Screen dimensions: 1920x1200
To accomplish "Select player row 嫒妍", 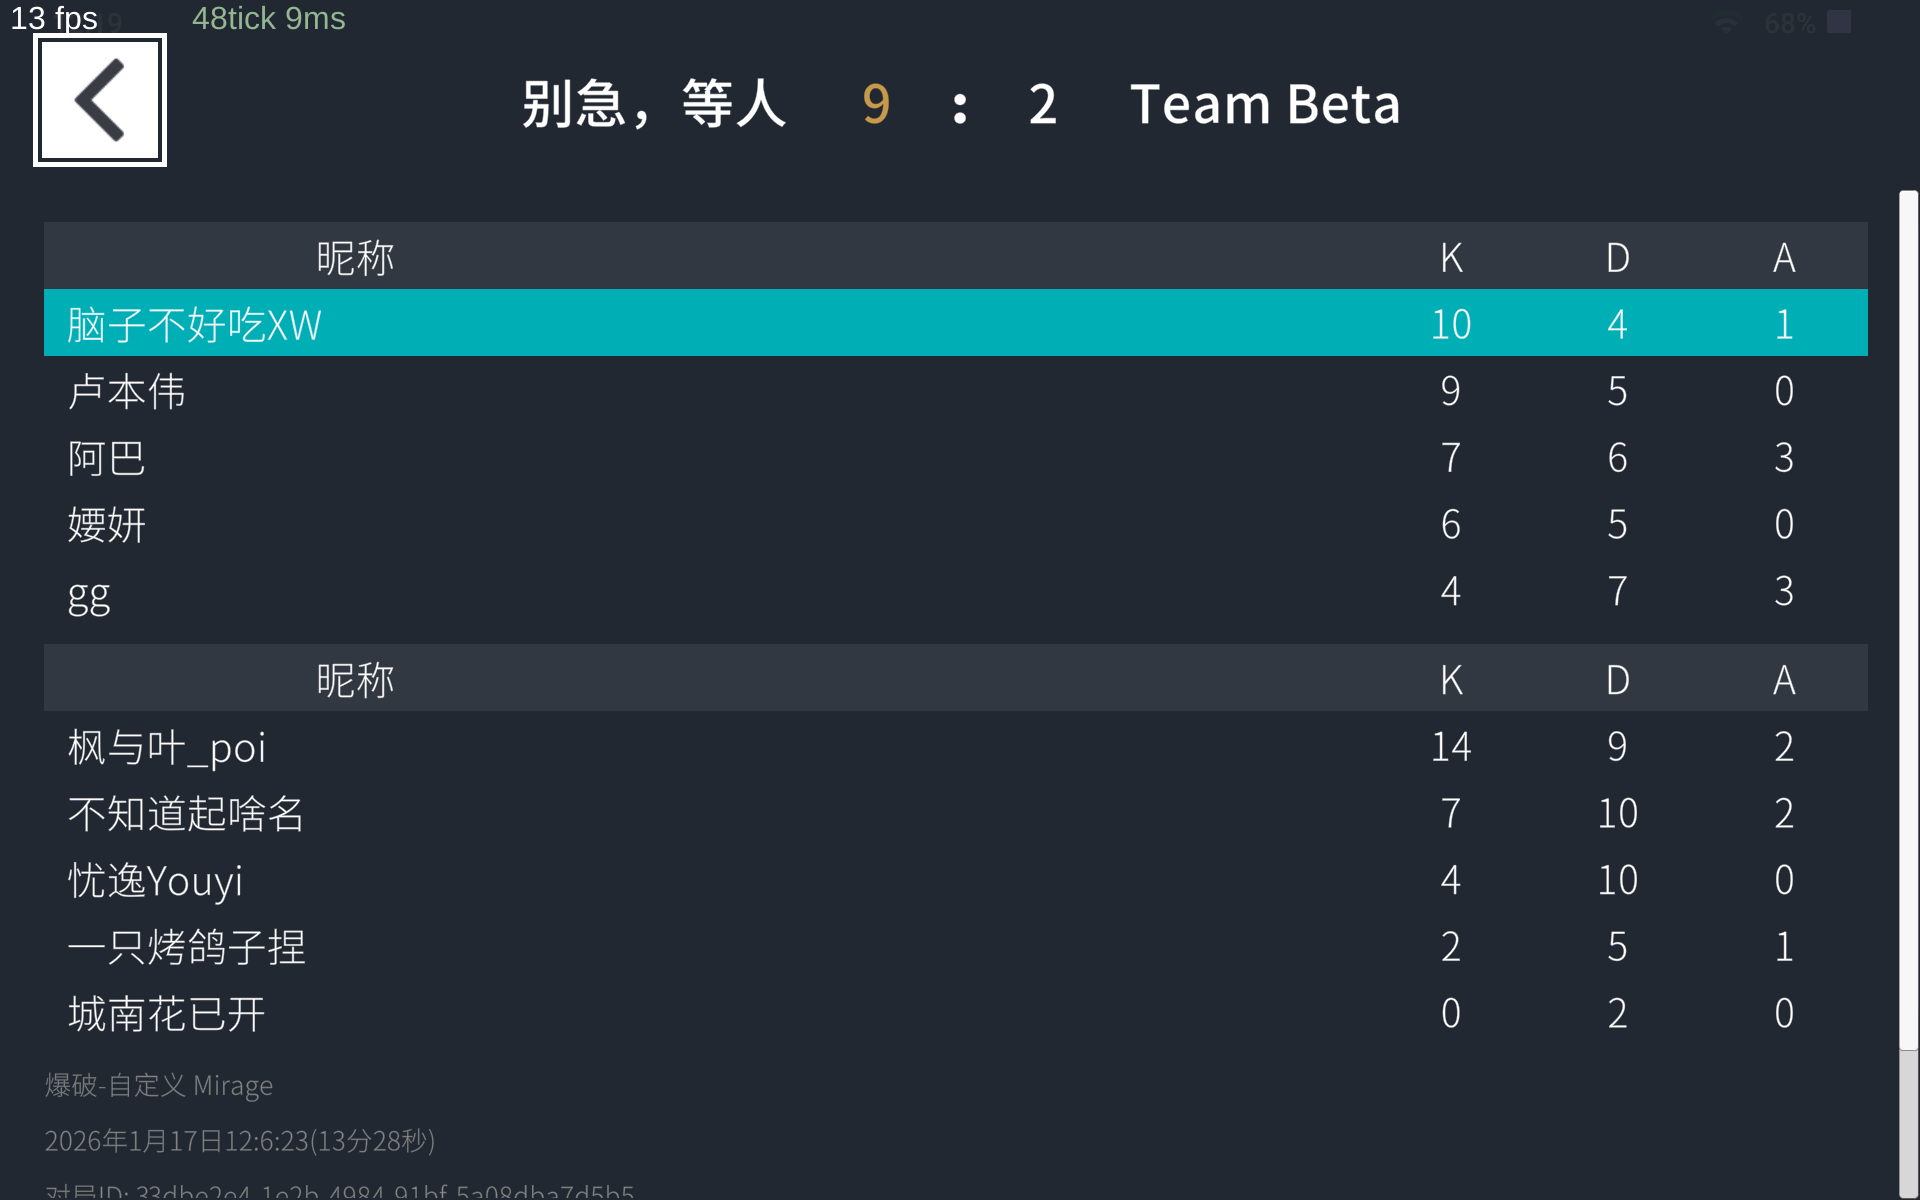I will pos(955,524).
